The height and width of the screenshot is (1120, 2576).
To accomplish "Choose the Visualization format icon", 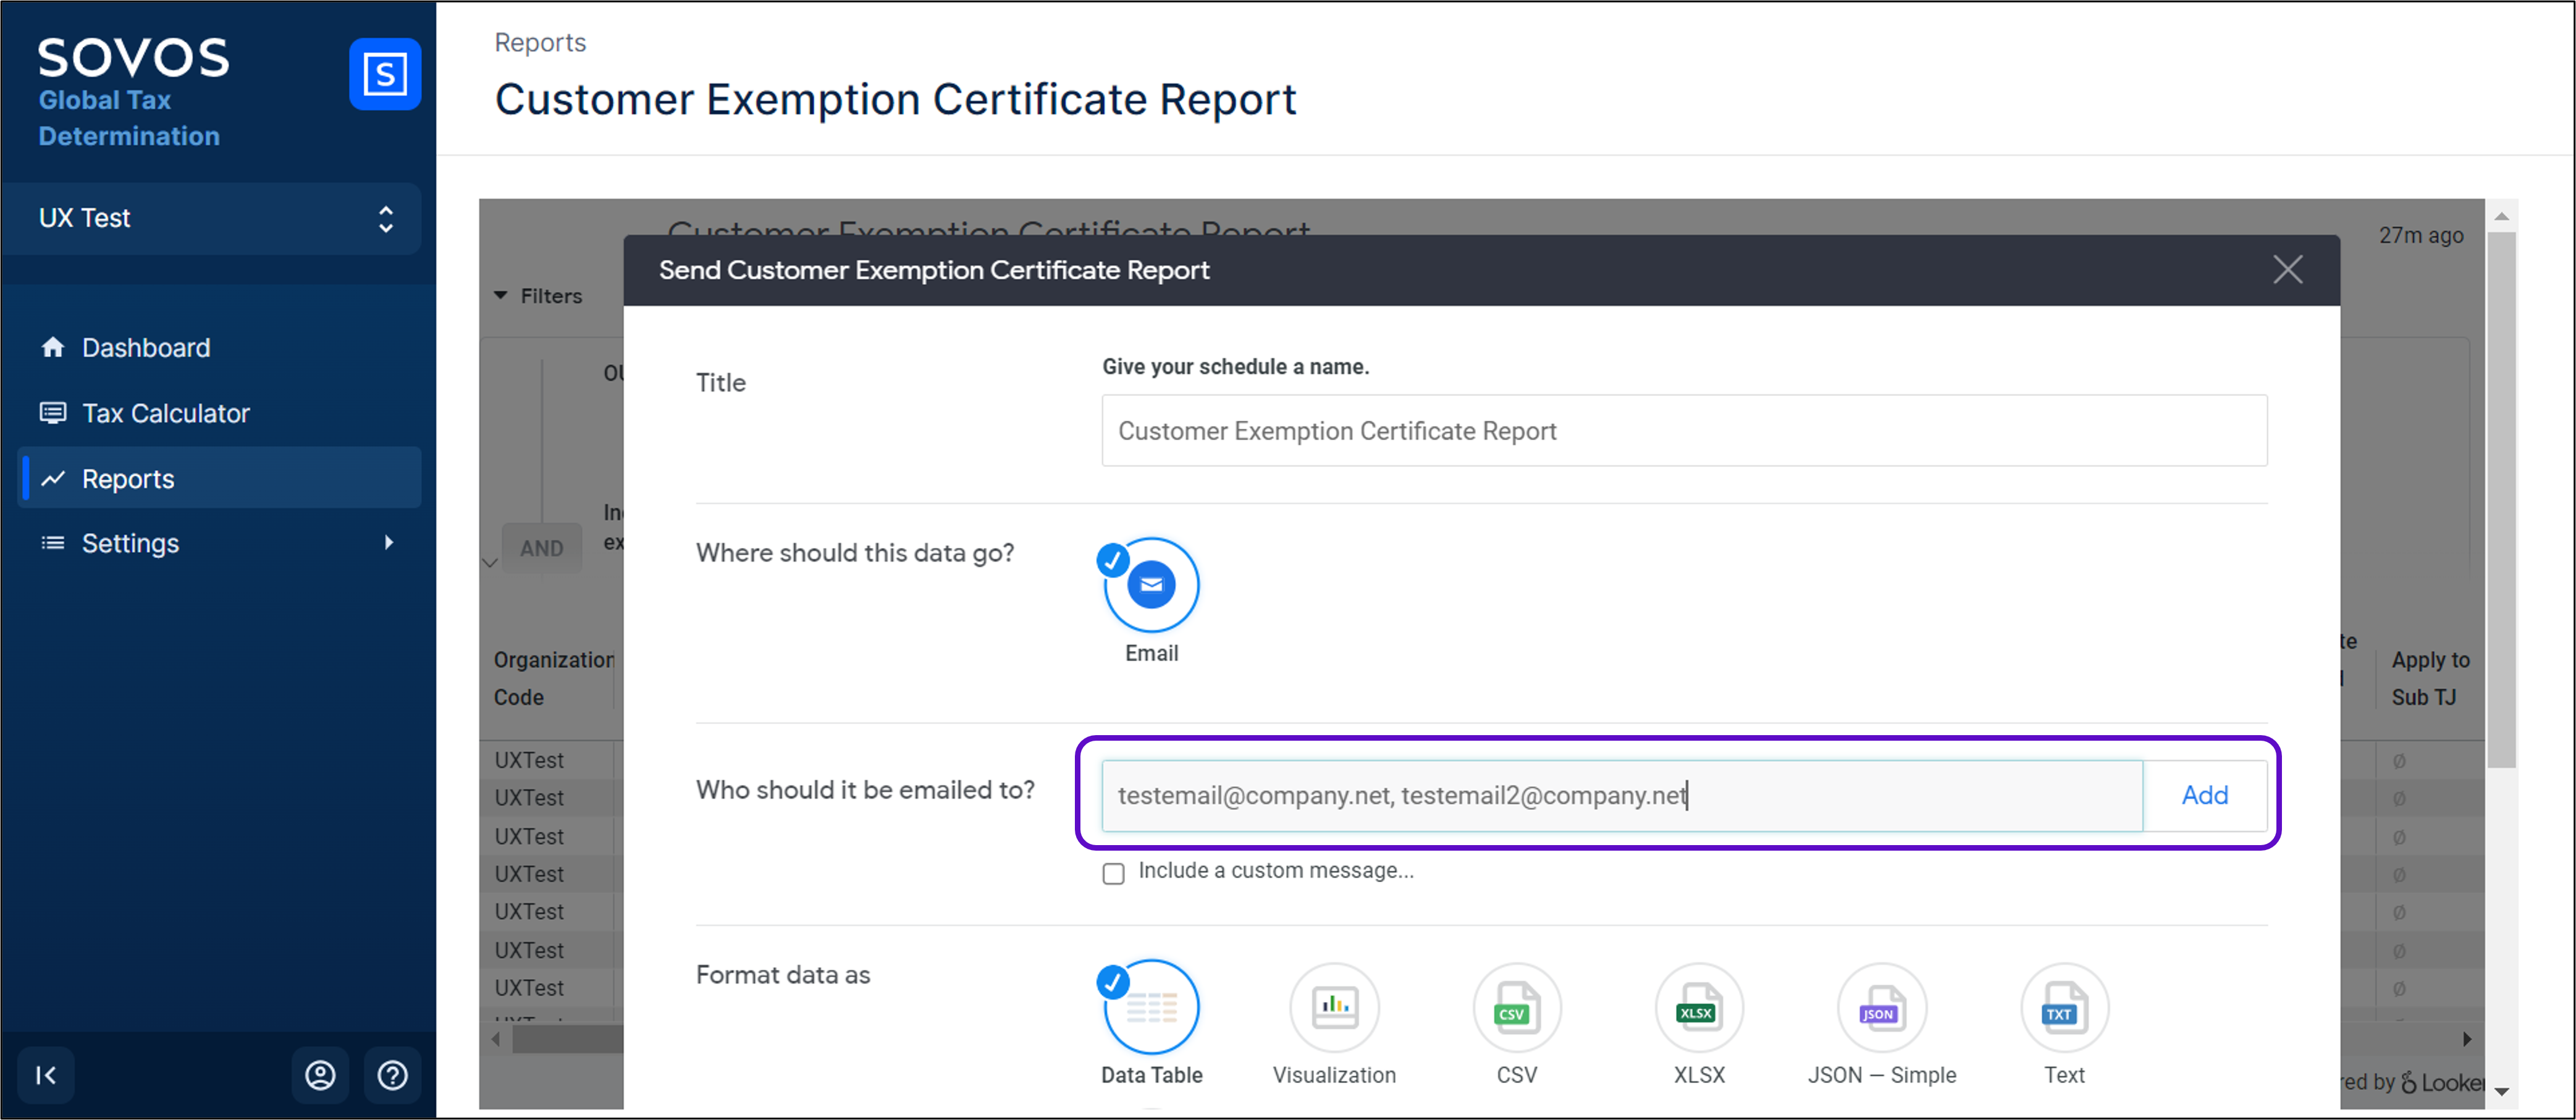I will click(1334, 1009).
